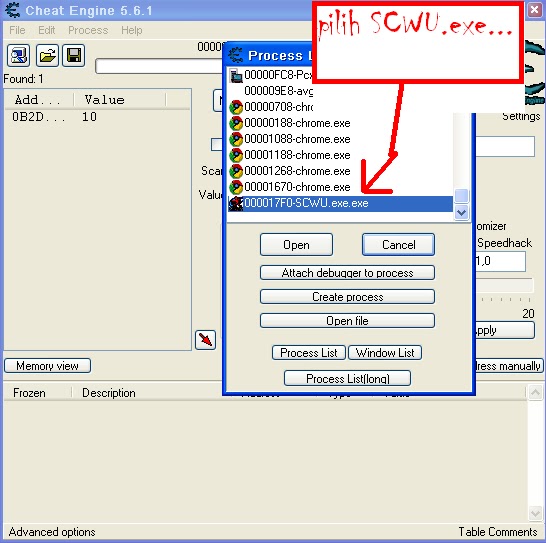Viewport: 546px width, 543px height.
Task: Click Attach debugger to process
Action: (x=348, y=272)
